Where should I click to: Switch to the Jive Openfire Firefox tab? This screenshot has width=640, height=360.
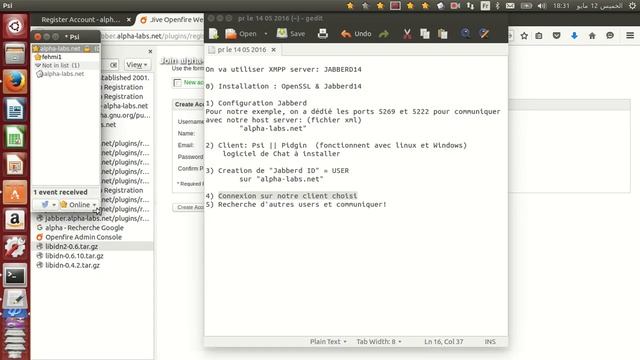coord(171,20)
